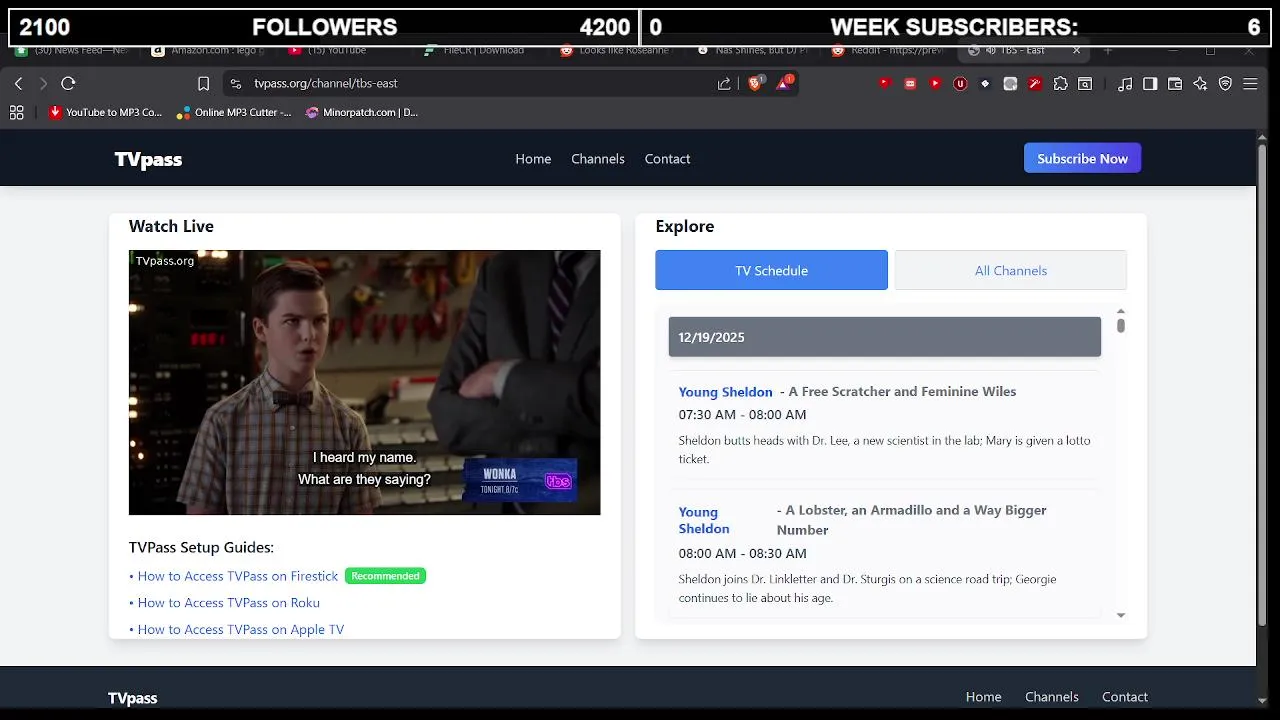Toggle the browser sidebar panel icon
Viewport: 1280px width, 720px height.
point(1150,84)
